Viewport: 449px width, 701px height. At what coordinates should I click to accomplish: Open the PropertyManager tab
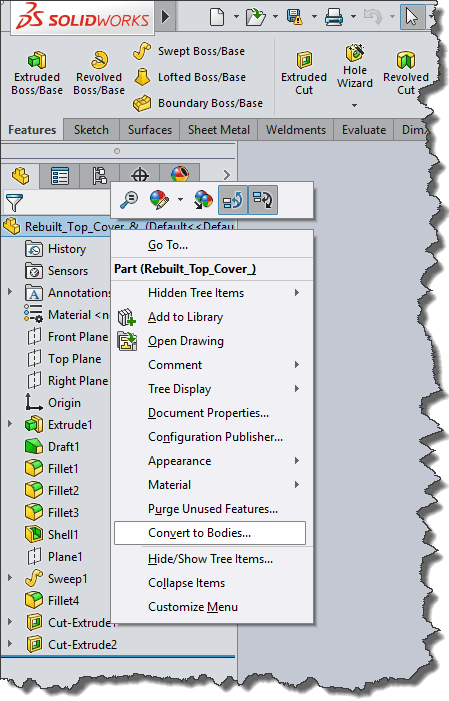[x=59, y=176]
